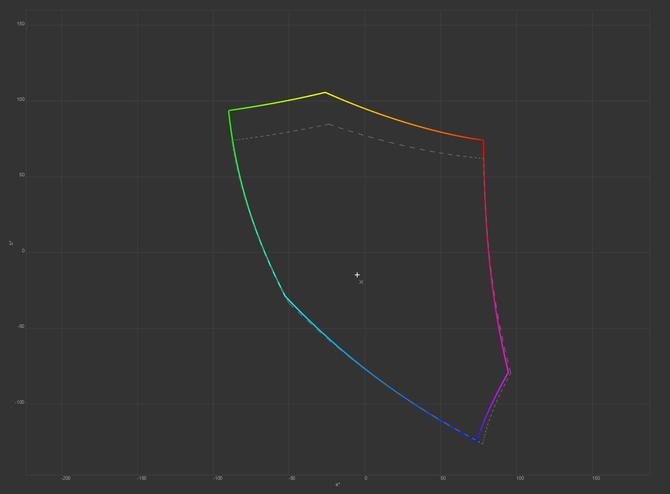Click the -50 label on the vertical axis
Viewport: 670px width, 494px height.
click(x=21, y=326)
